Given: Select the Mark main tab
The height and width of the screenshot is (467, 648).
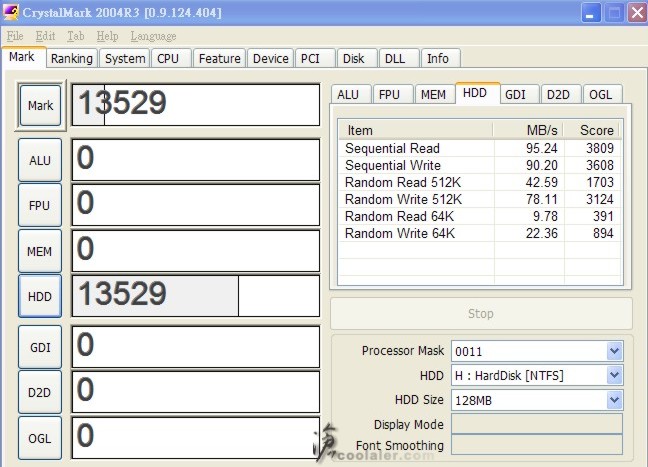Looking at the screenshot, I should tap(23, 57).
